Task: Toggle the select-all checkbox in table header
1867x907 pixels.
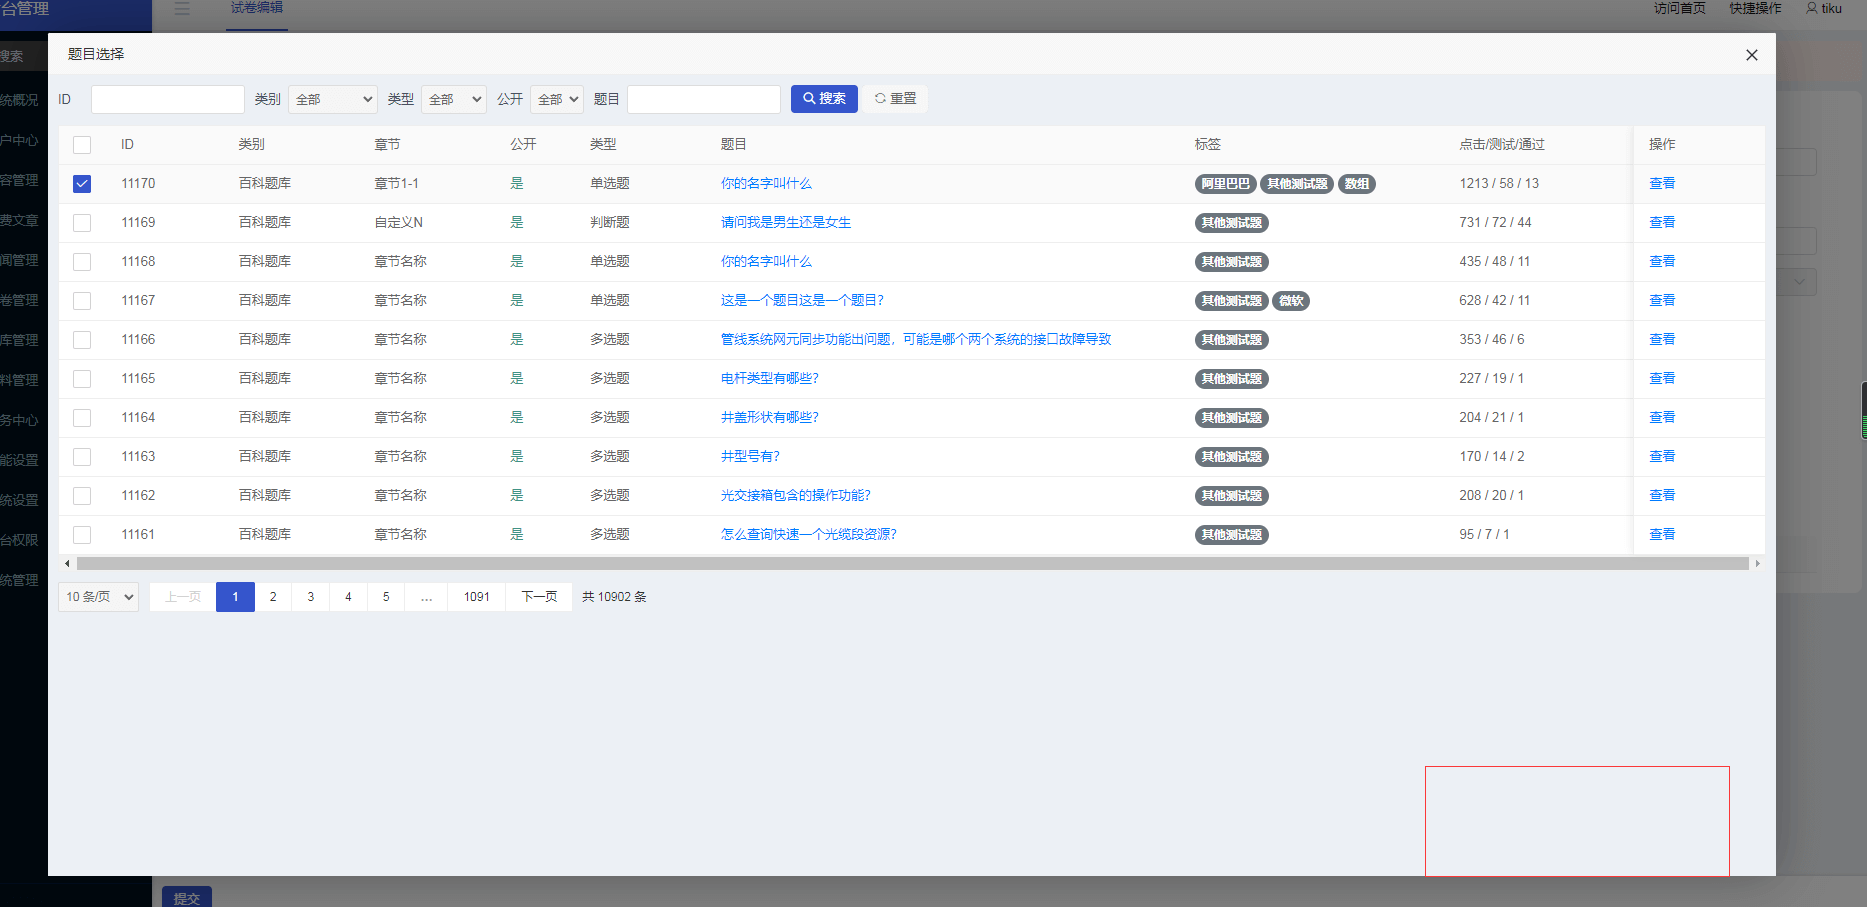Action: pos(82,145)
